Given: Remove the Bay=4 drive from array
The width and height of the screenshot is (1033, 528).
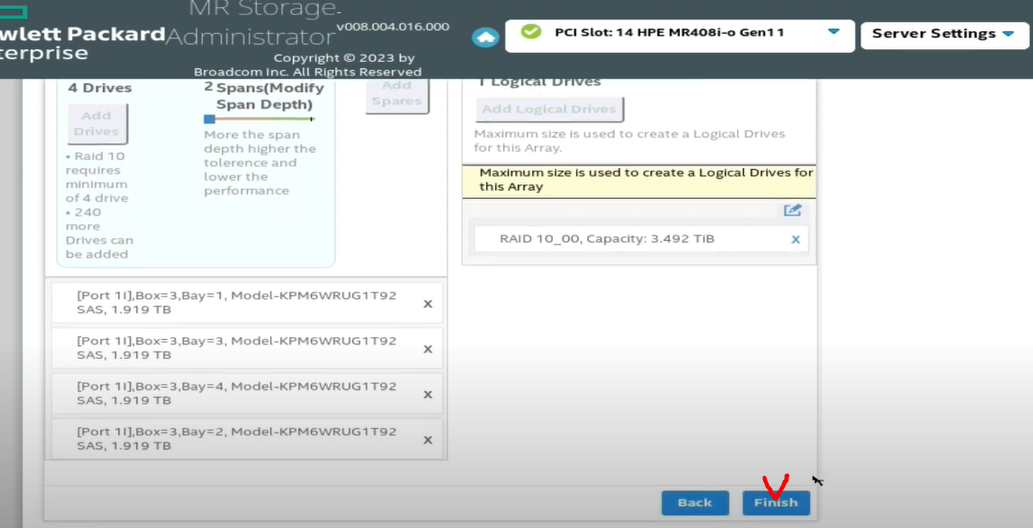Looking at the screenshot, I should 428,395.
